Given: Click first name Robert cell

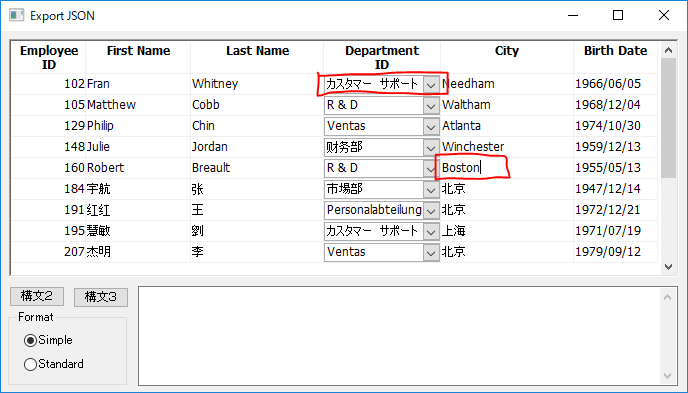Looking at the screenshot, I should [138, 168].
